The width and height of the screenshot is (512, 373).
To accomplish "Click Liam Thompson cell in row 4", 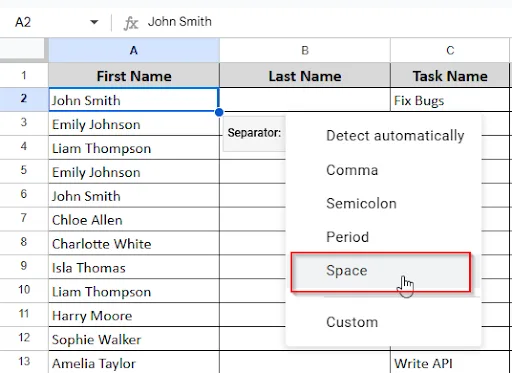I will [x=134, y=148].
